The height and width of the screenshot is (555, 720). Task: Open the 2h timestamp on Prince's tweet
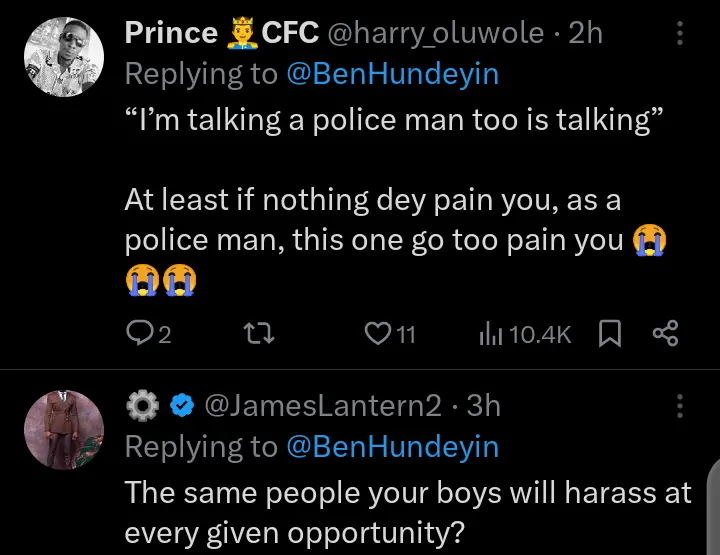[585, 33]
